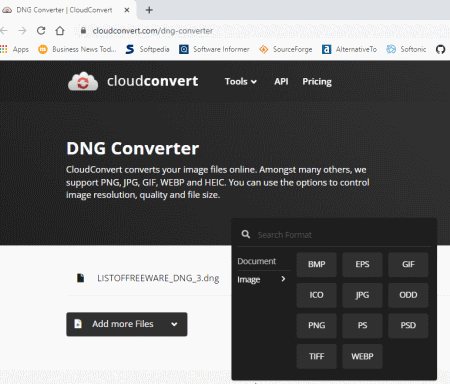Click the LISTOFFREEWARE_DNG_3.dng file name
Image resolution: width=450 pixels, height=384 pixels.
[158, 278]
